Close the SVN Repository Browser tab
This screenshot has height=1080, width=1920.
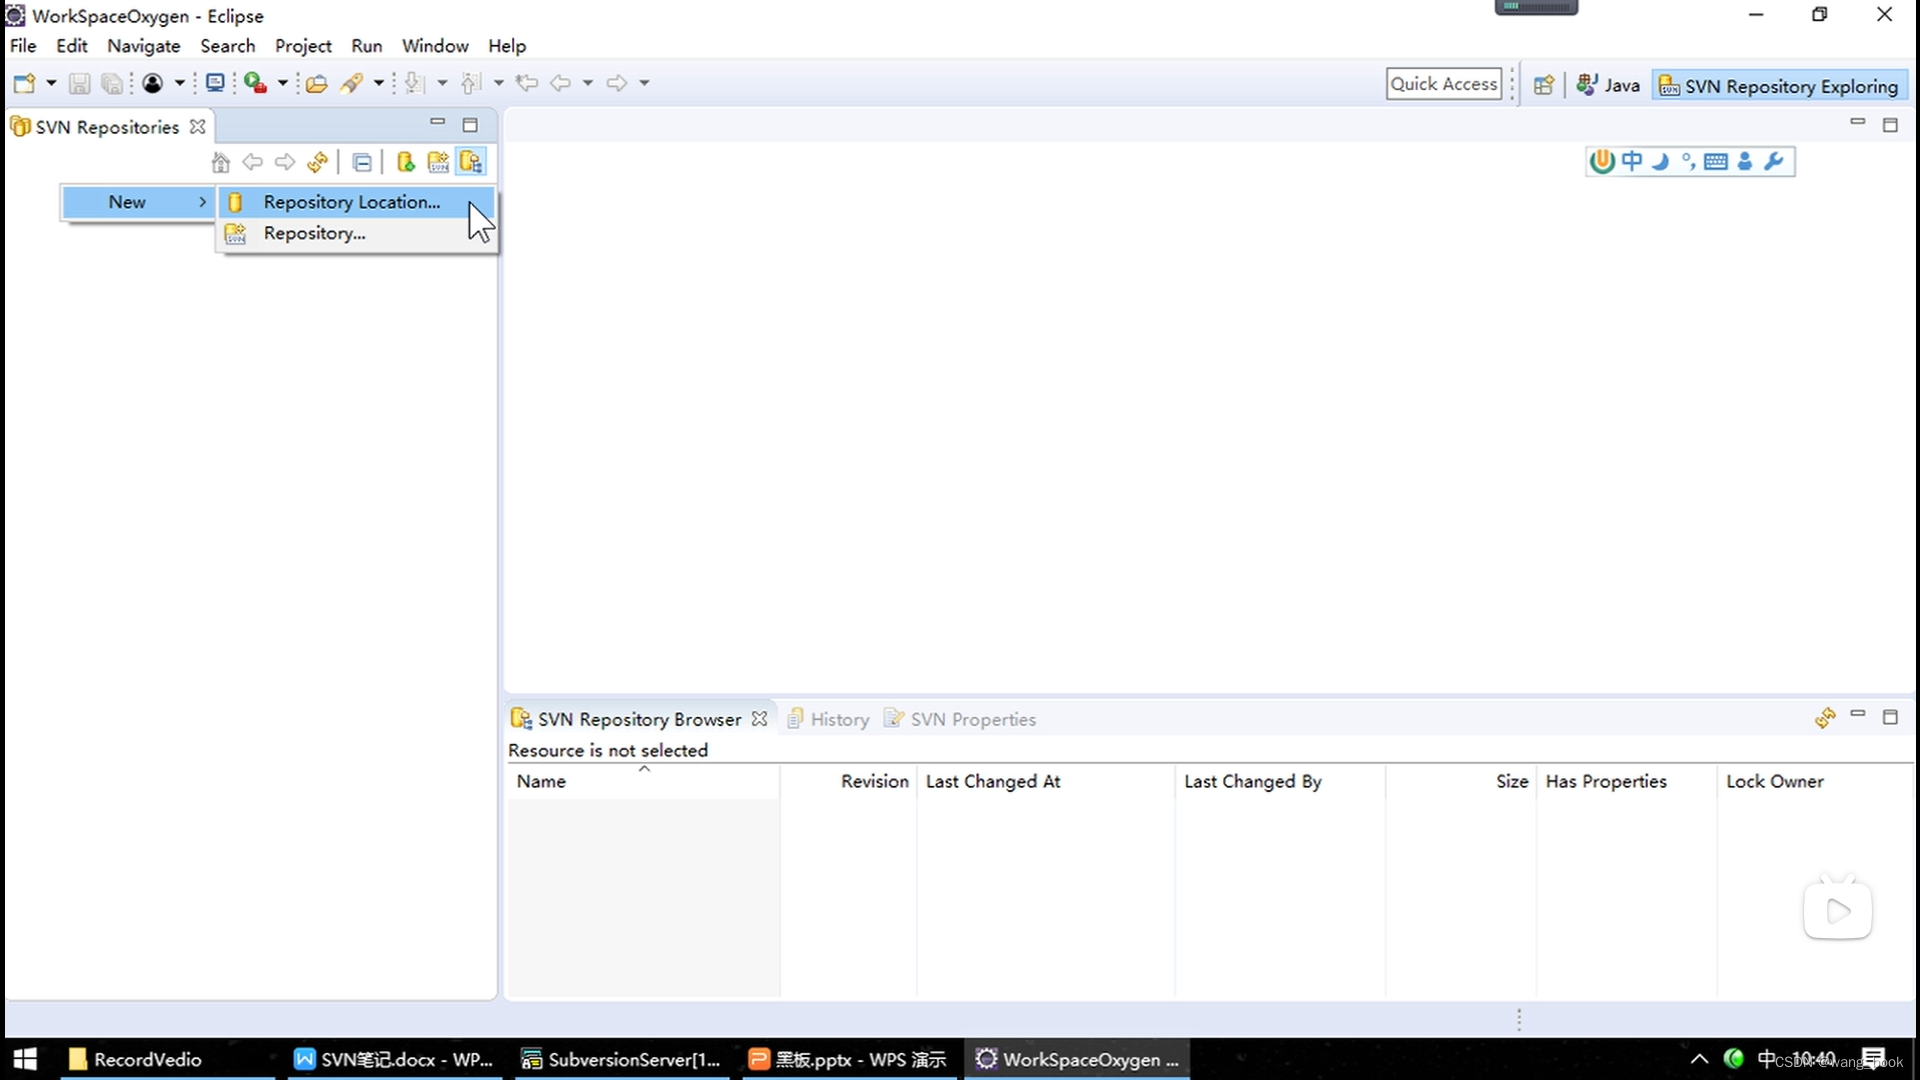tap(760, 719)
